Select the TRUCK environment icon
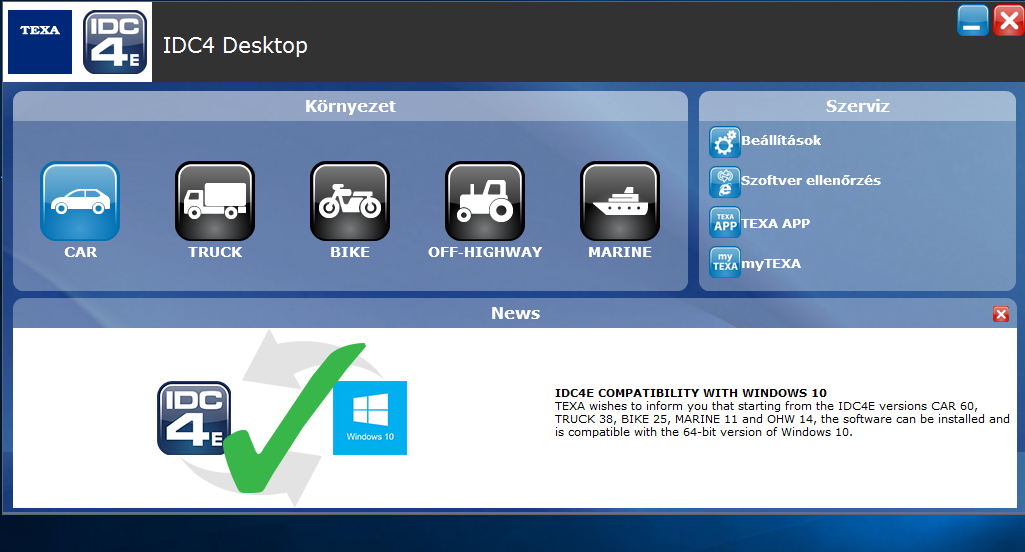This screenshot has width=1025, height=552. click(214, 201)
